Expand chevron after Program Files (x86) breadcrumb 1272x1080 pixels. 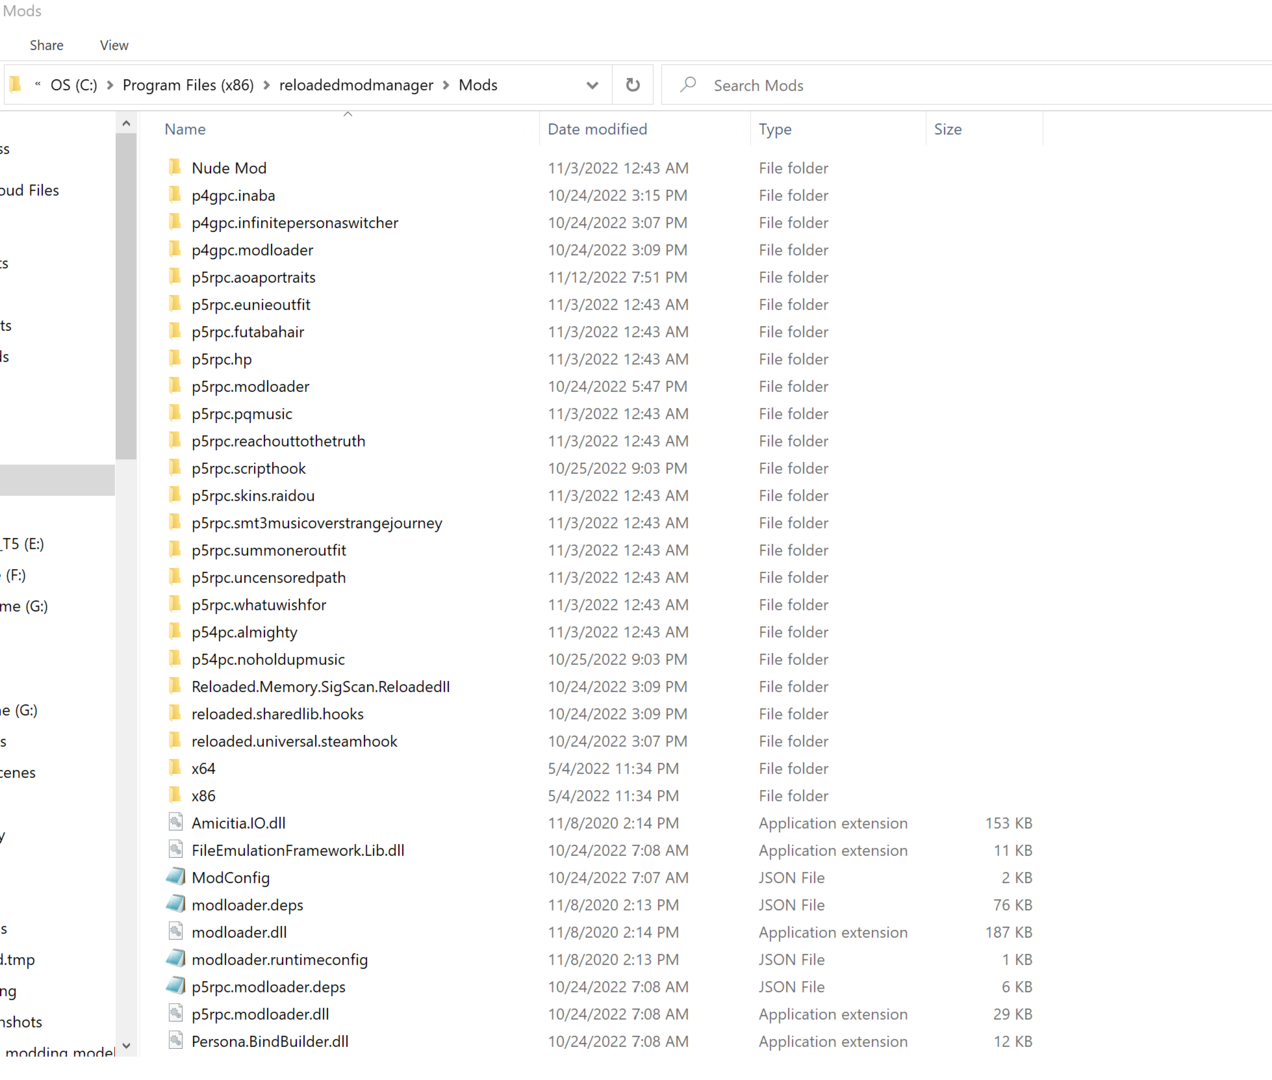267,85
